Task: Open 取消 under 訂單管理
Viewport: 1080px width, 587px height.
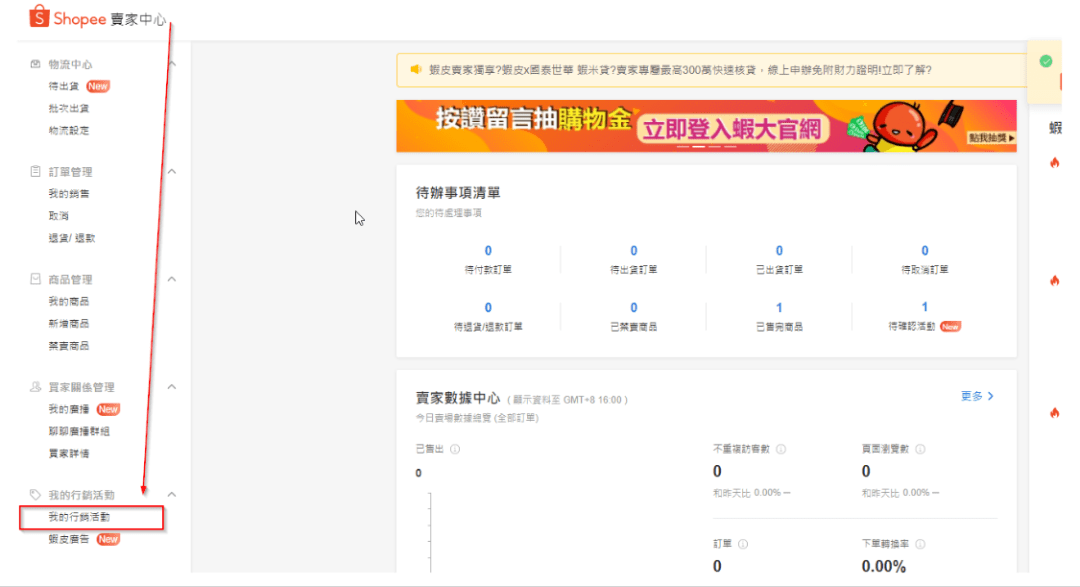Action: coord(59,216)
